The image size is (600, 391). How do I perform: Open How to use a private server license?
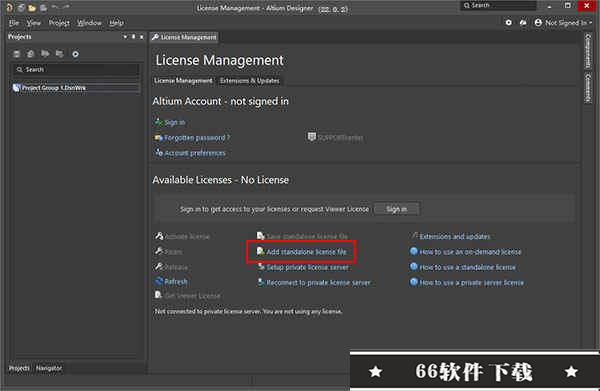point(467,282)
